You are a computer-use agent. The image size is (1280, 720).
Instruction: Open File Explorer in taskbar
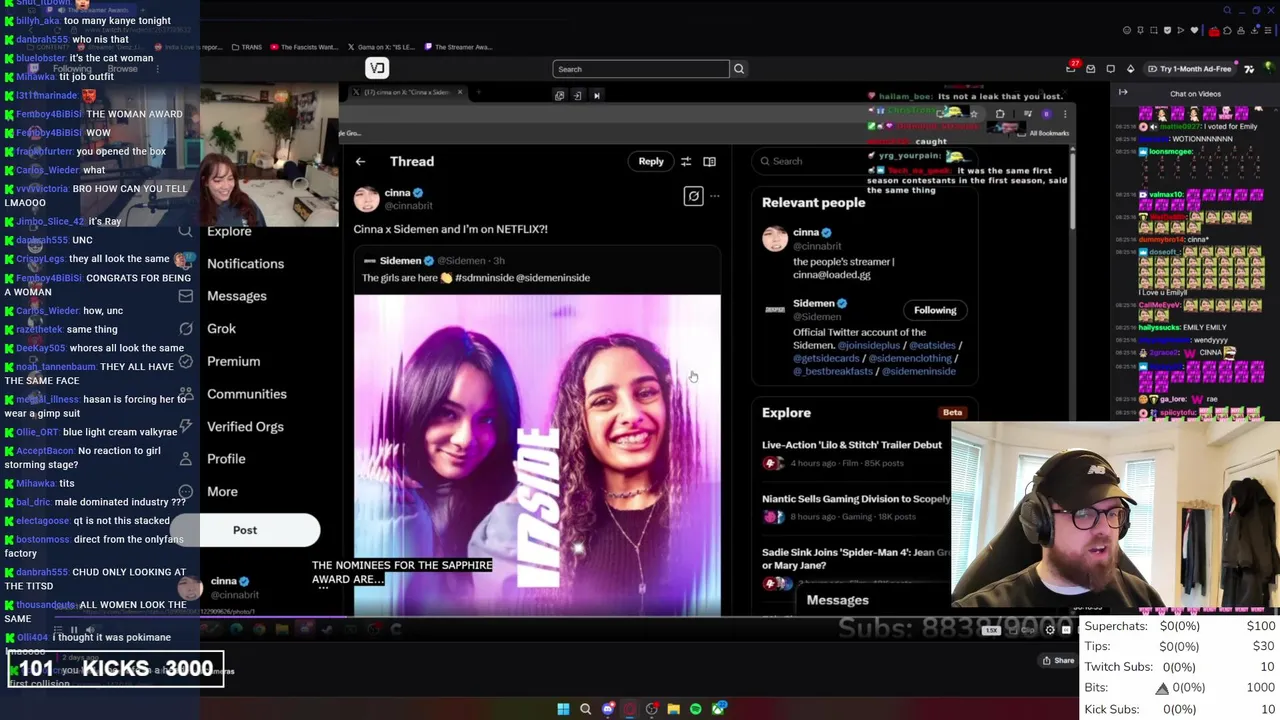(x=674, y=709)
